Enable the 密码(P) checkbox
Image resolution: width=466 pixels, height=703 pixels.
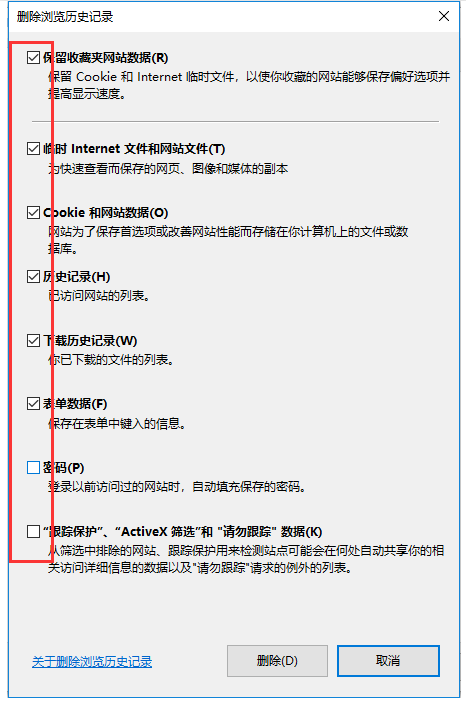click(x=33, y=468)
